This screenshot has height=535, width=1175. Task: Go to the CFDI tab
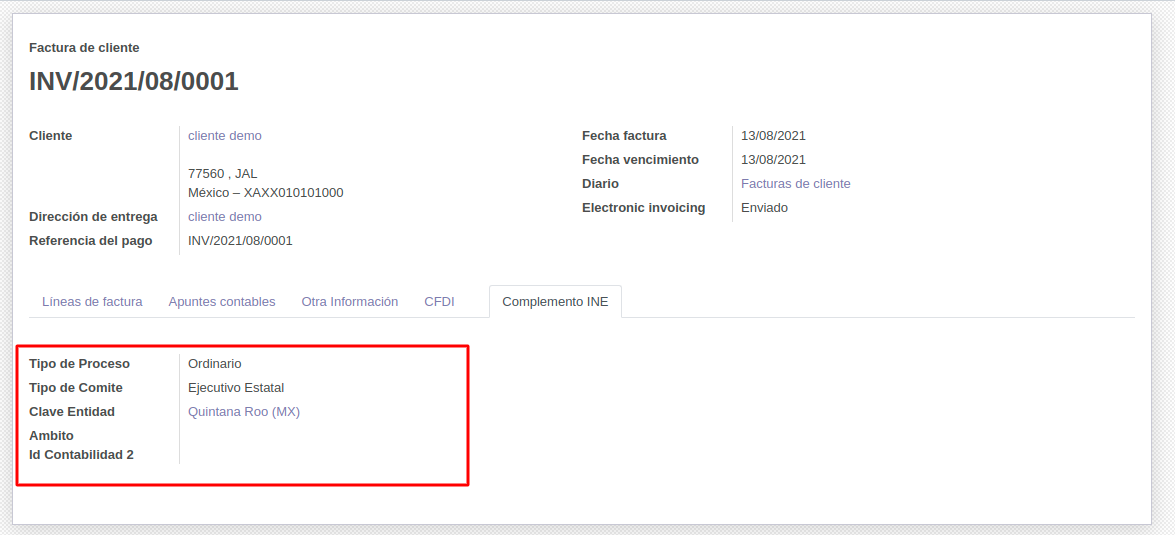pos(439,301)
